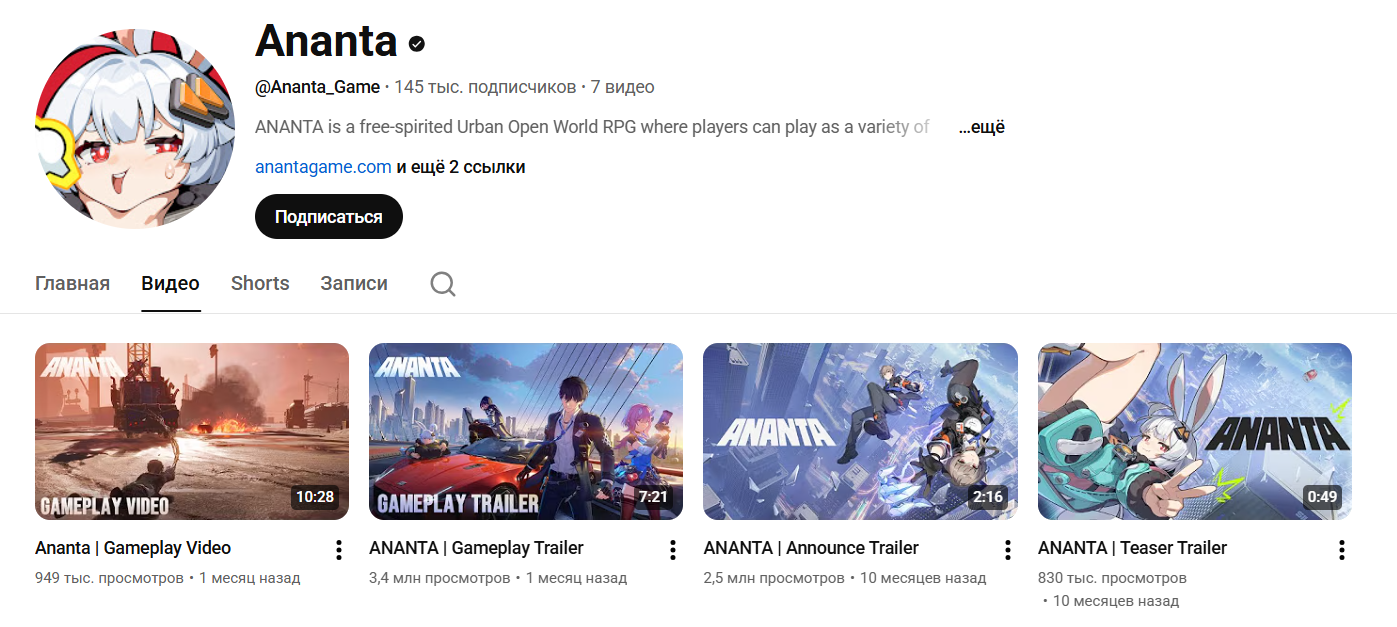Screen dimensions: 1397x627
Task: Open the 2:16 Announce Trailer thumbnail
Action: pyautogui.click(x=860, y=431)
